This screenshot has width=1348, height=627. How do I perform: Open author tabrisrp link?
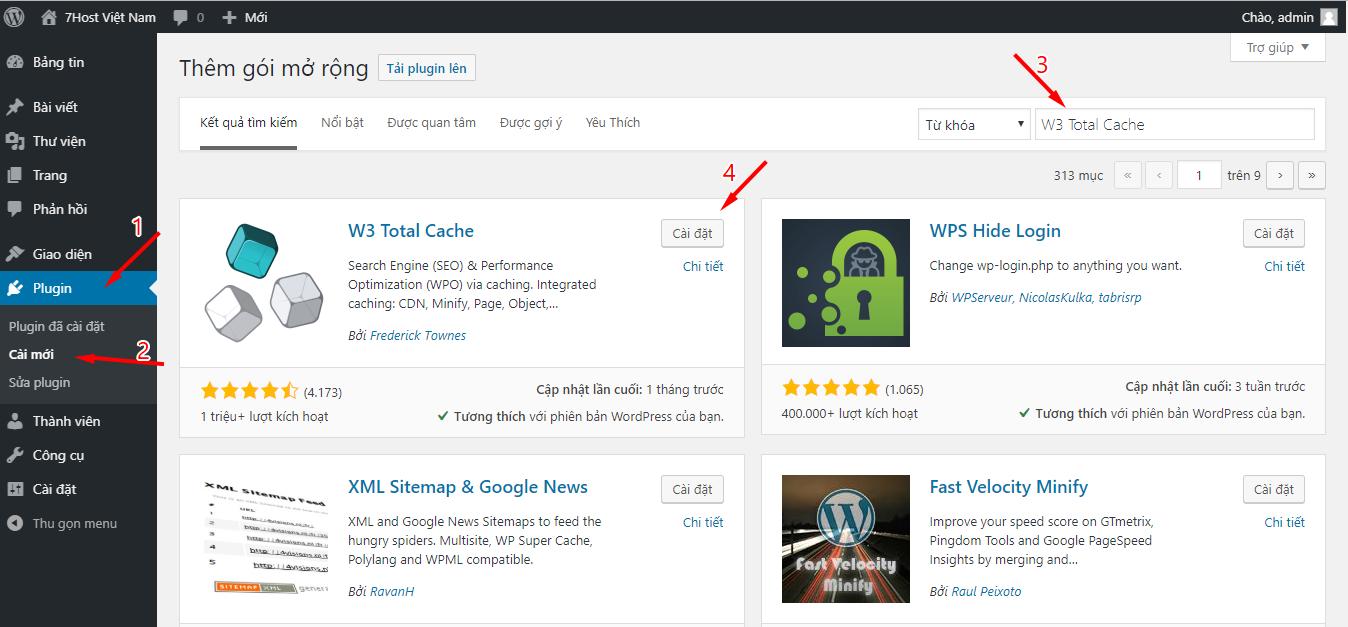click(1119, 298)
